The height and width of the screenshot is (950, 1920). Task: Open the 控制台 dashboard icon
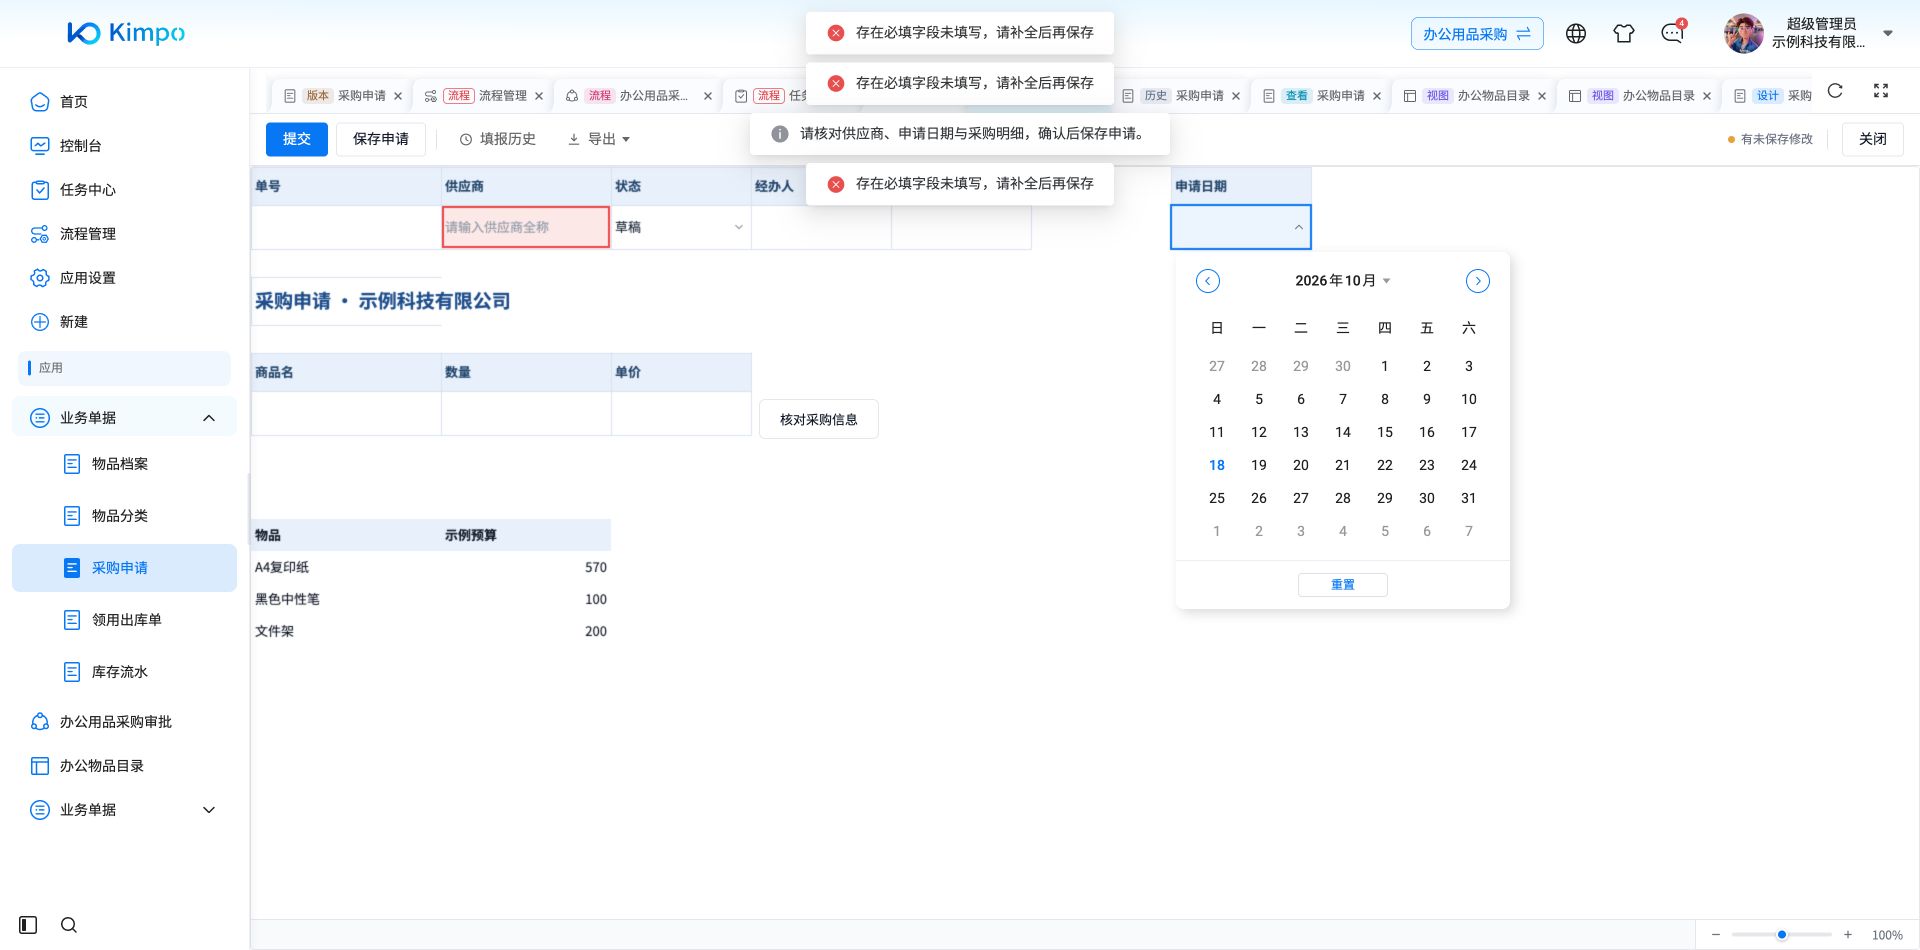40,146
